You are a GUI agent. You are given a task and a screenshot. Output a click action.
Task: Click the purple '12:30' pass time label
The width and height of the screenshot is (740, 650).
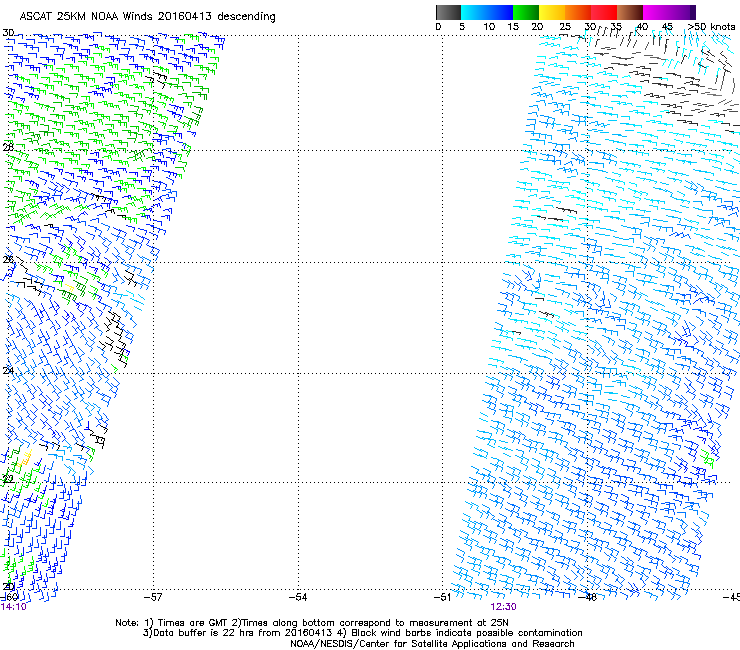pyautogui.click(x=503, y=607)
